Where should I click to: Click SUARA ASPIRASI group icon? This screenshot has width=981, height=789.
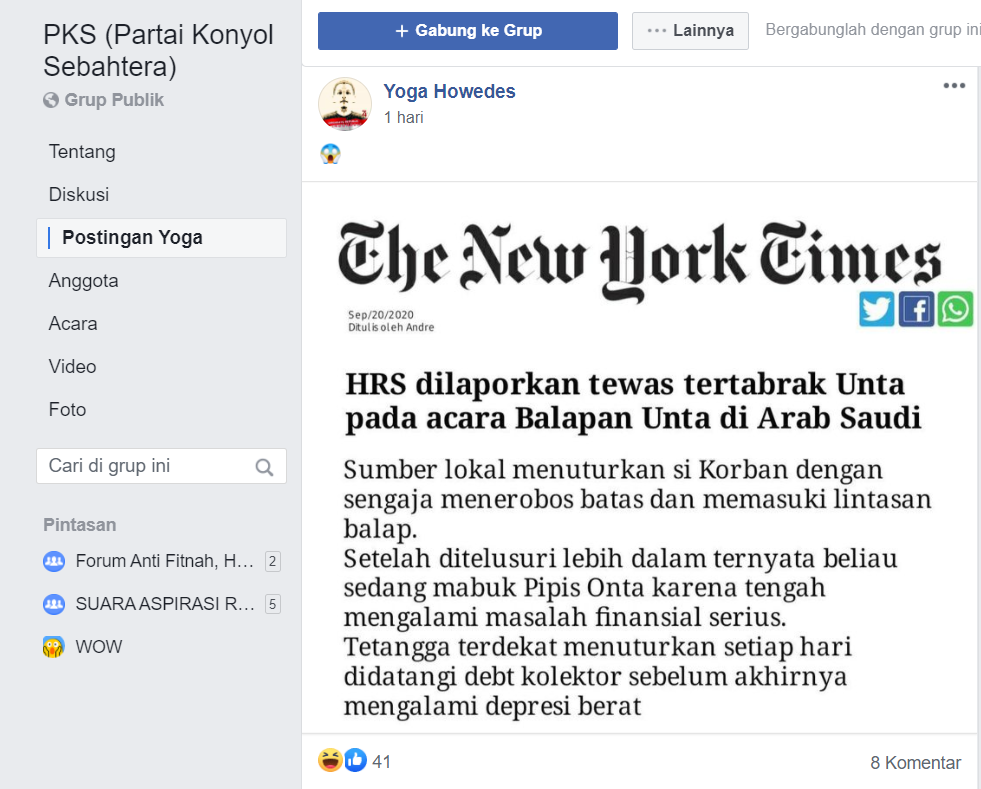(54, 604)
